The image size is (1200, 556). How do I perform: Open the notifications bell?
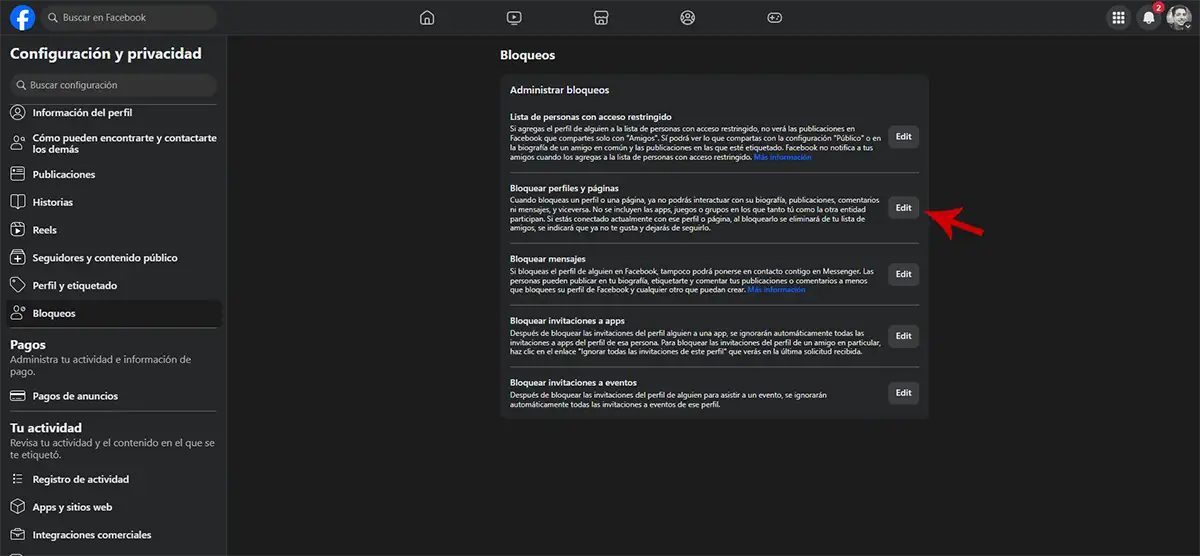click(1149, 17)
